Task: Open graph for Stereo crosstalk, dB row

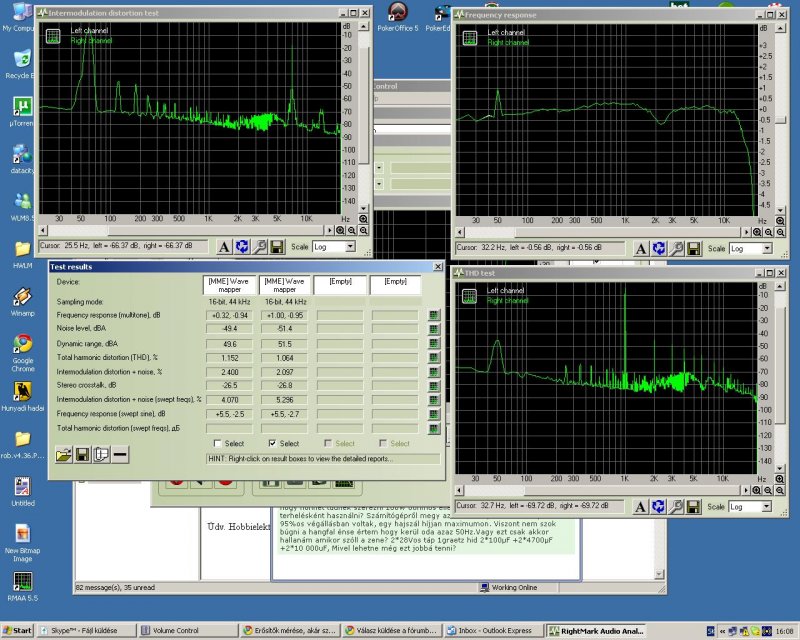Action: click(x=434, y=386)
